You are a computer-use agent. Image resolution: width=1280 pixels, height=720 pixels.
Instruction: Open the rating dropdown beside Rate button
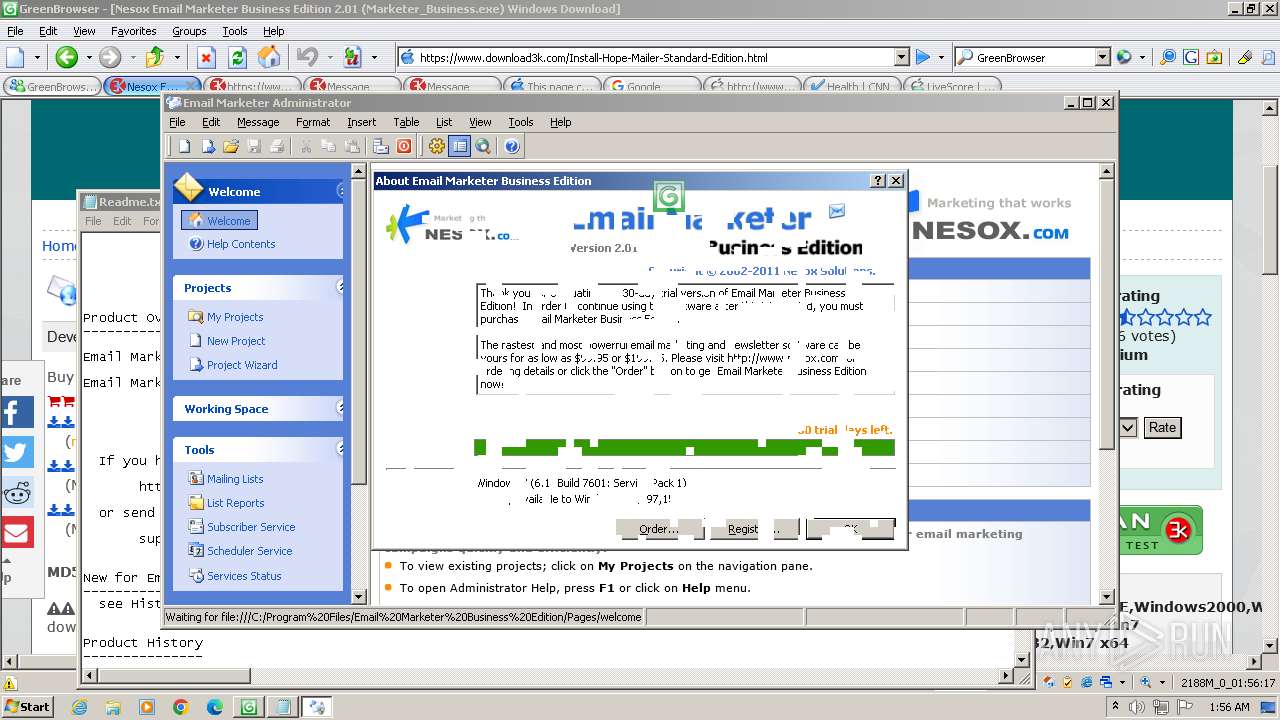click(1127, 427)
